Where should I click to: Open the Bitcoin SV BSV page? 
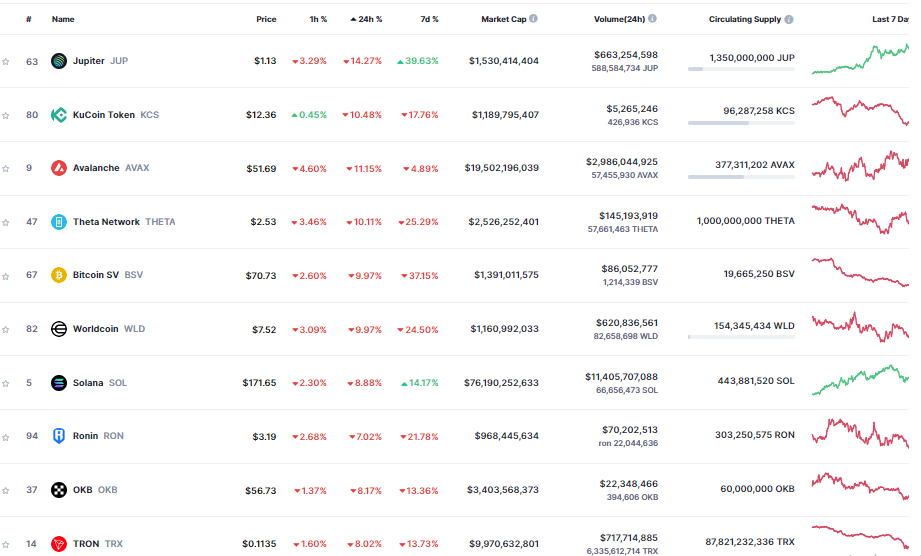[x=108, y=275]
